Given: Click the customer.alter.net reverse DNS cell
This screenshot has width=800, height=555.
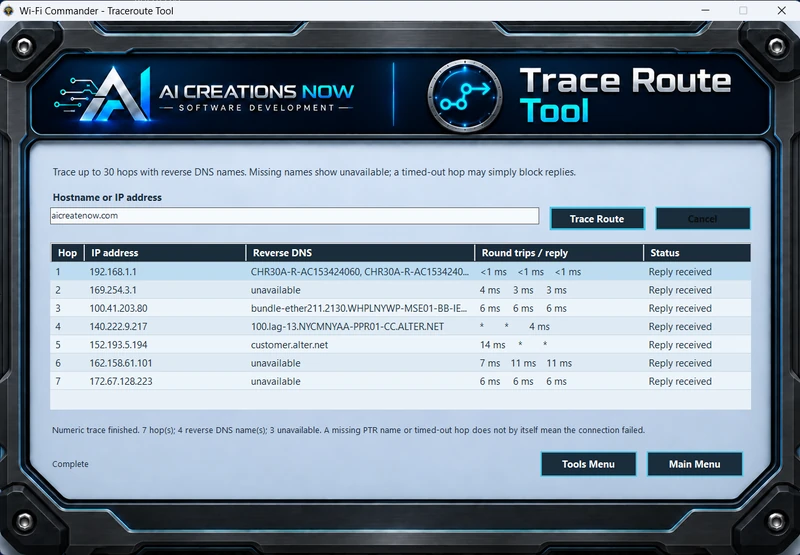Looking at the screenshot, I should 289,345.
